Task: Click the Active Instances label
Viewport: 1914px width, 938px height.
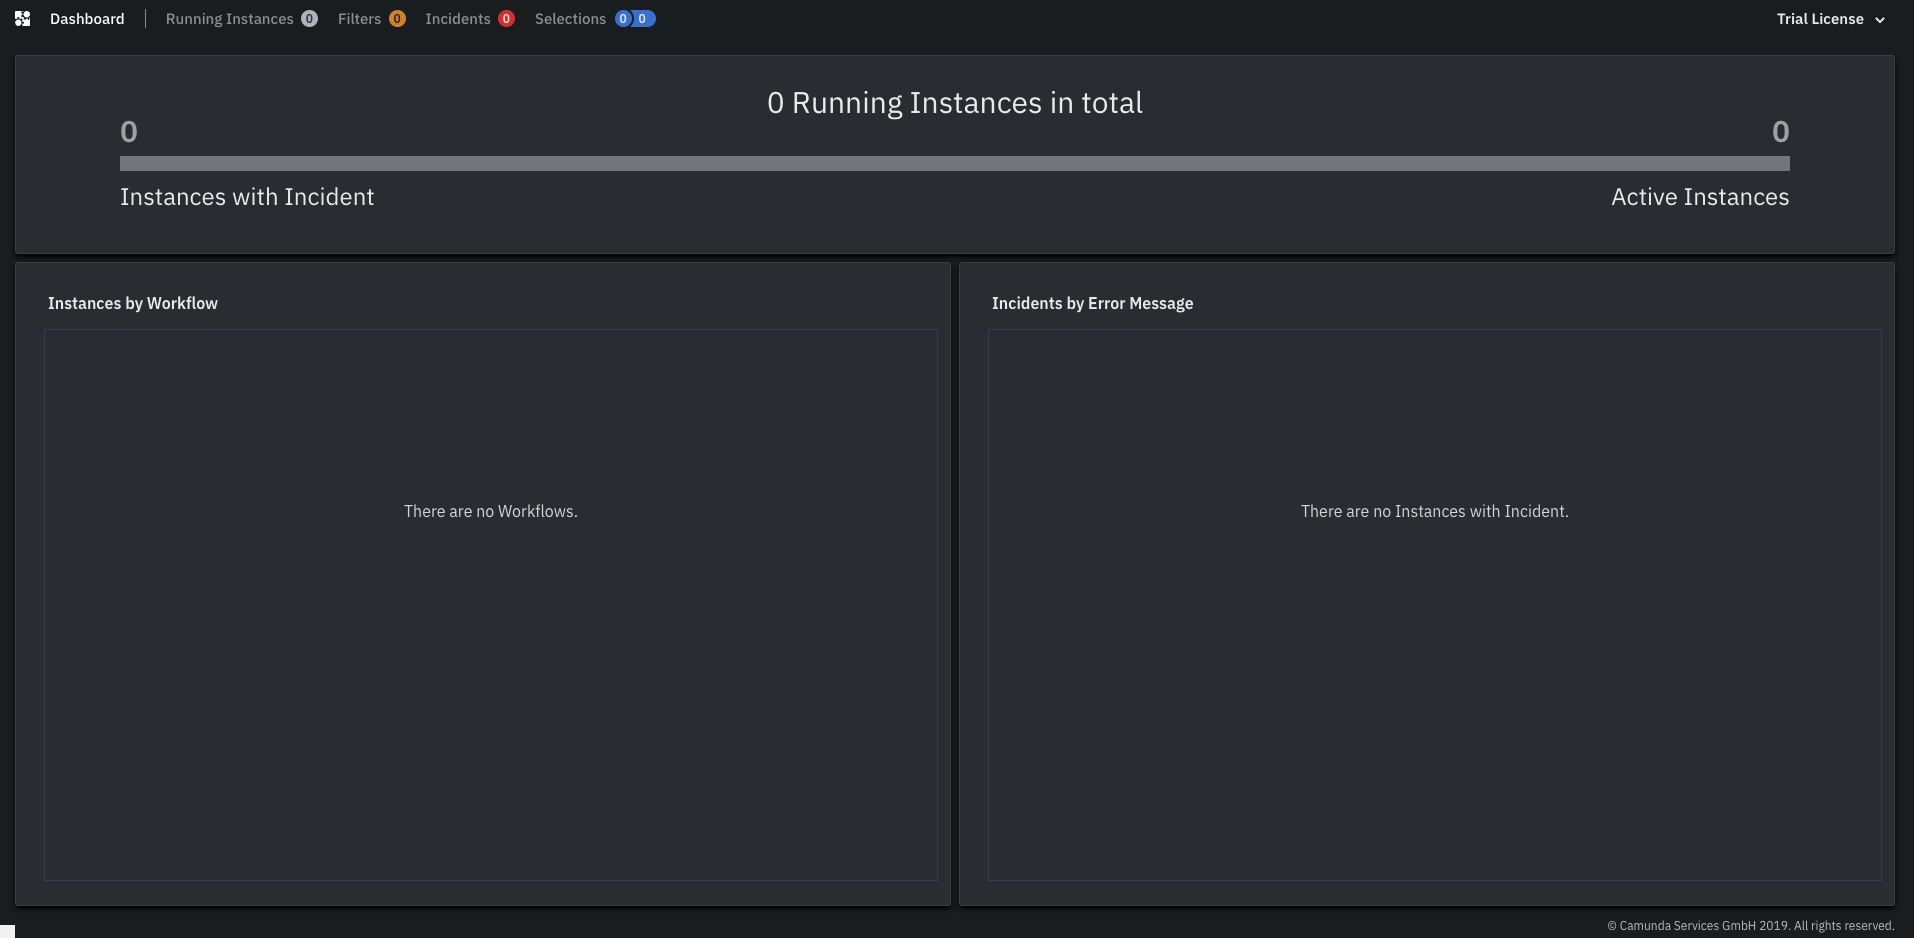Action: [x=1700, y=197]
